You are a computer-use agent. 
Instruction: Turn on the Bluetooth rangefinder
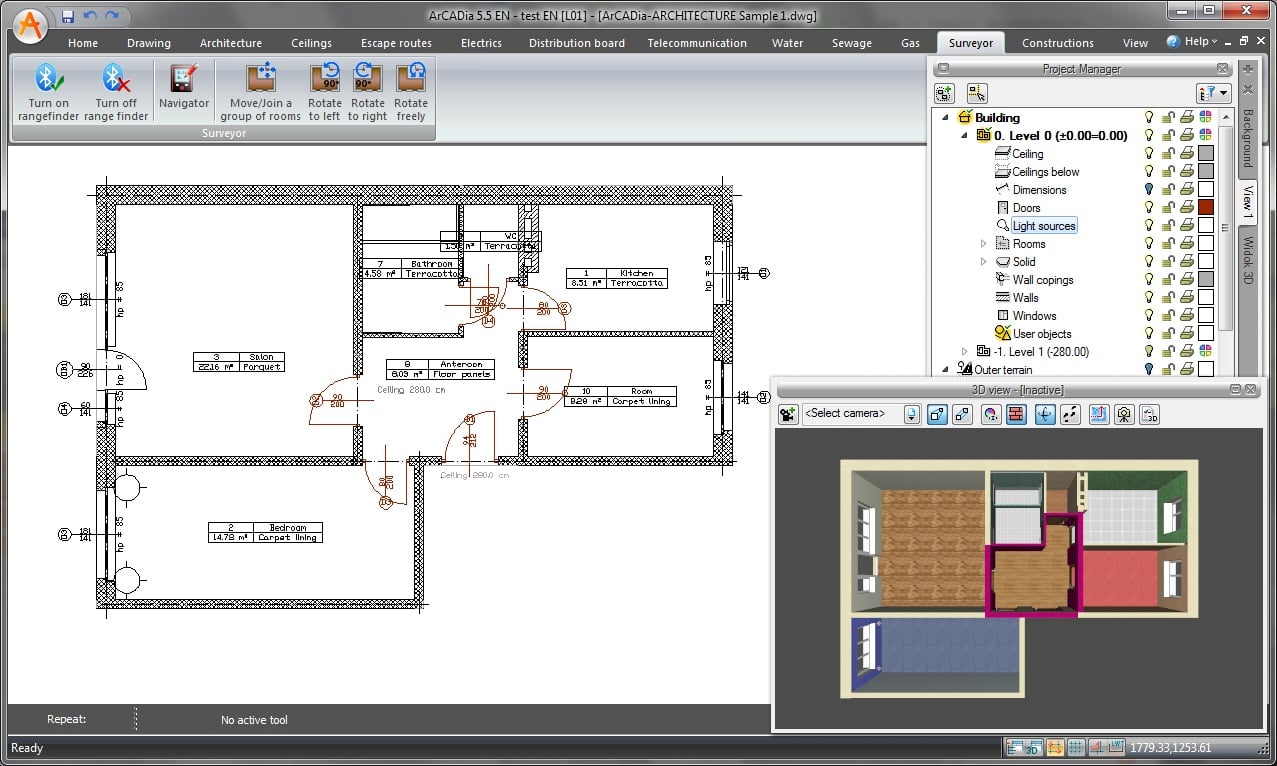[48, 92]
